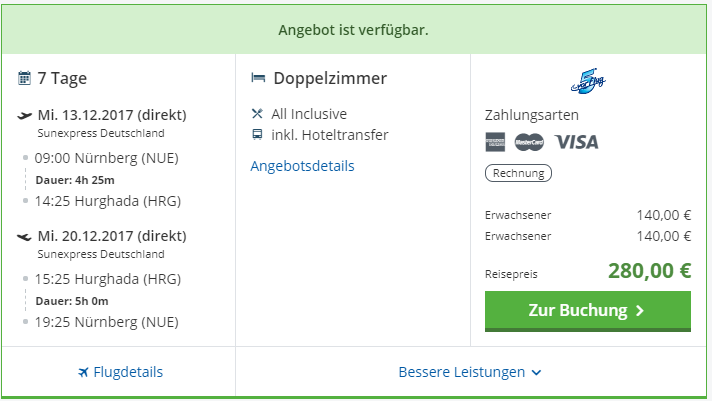
Task: Click the 5vorFlug tour operator logo
Action: 586,79
